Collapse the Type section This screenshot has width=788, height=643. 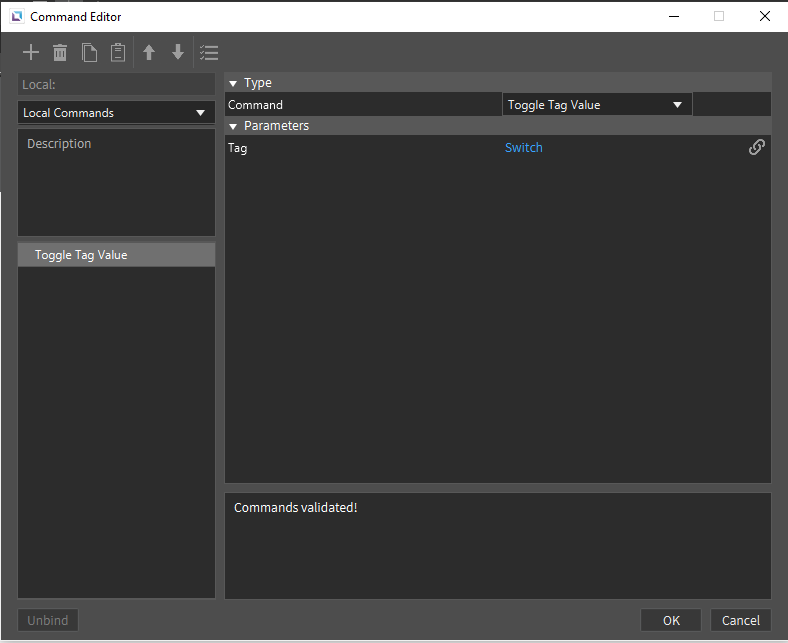click(x=233, y=83)
